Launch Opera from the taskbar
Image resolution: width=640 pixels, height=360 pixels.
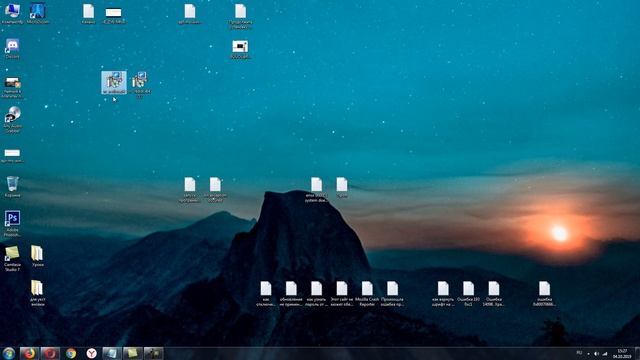(x=50, y=353)
